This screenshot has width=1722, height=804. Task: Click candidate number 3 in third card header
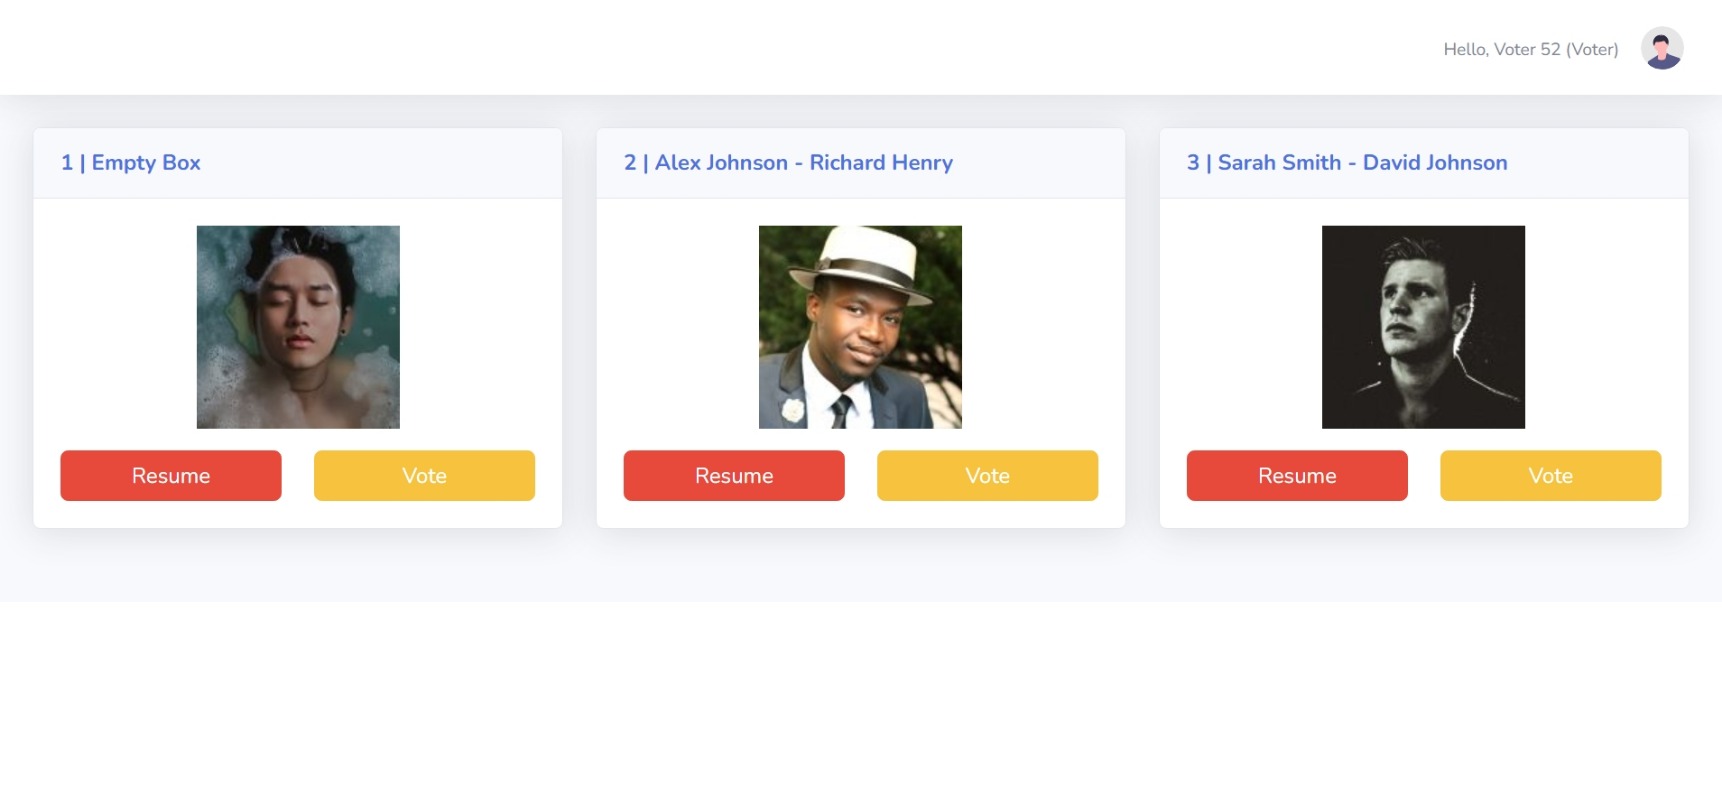click(1193, 163)
